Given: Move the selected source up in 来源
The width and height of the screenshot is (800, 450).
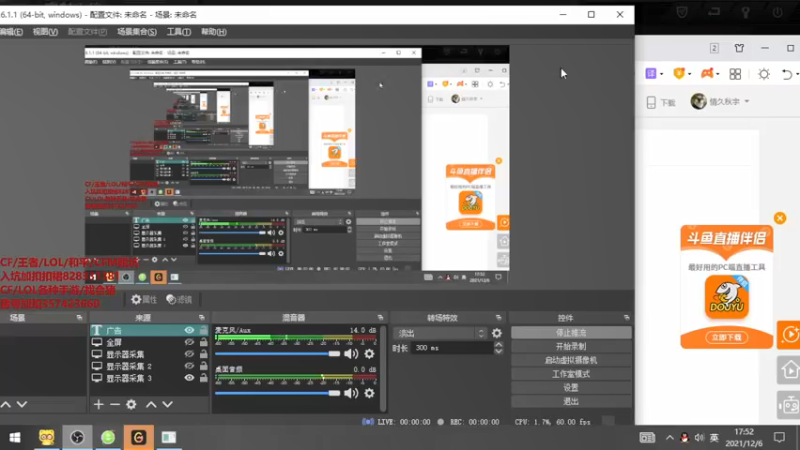Looking at the screenshot, I should click(x=151, y=405).
